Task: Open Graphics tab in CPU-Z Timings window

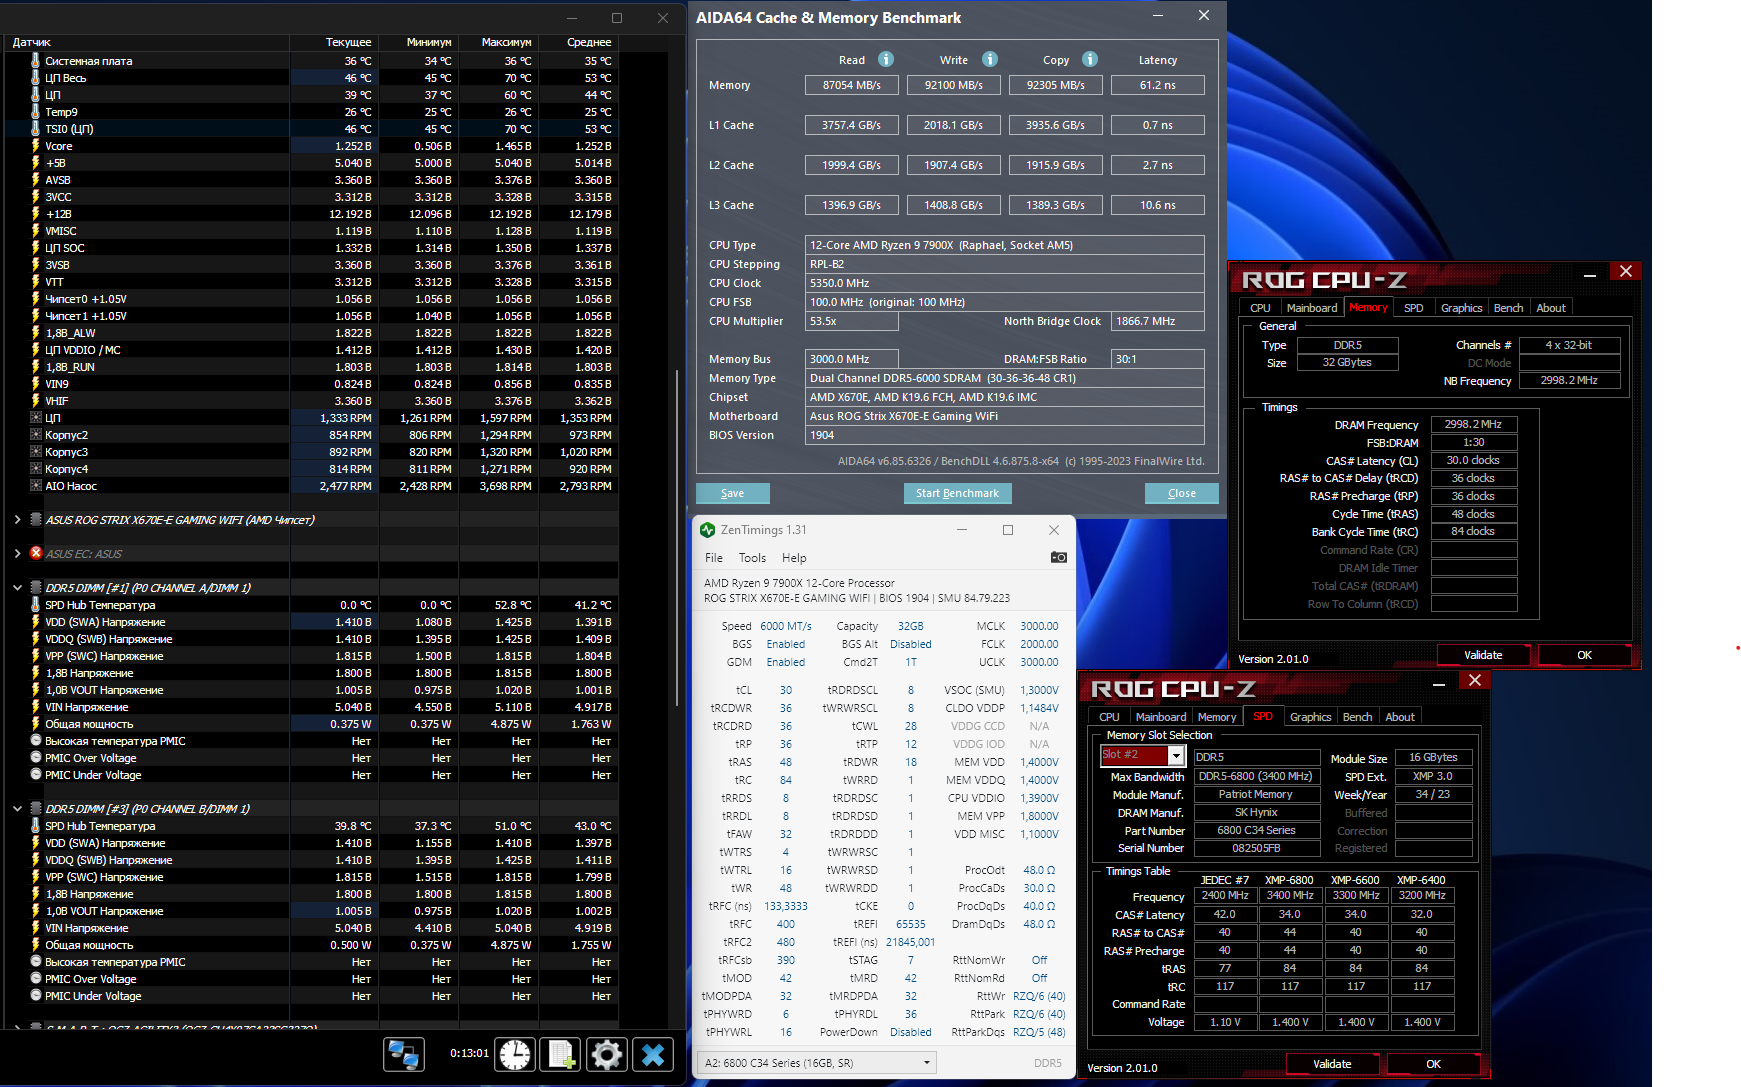Action: tap(1461, 308)
